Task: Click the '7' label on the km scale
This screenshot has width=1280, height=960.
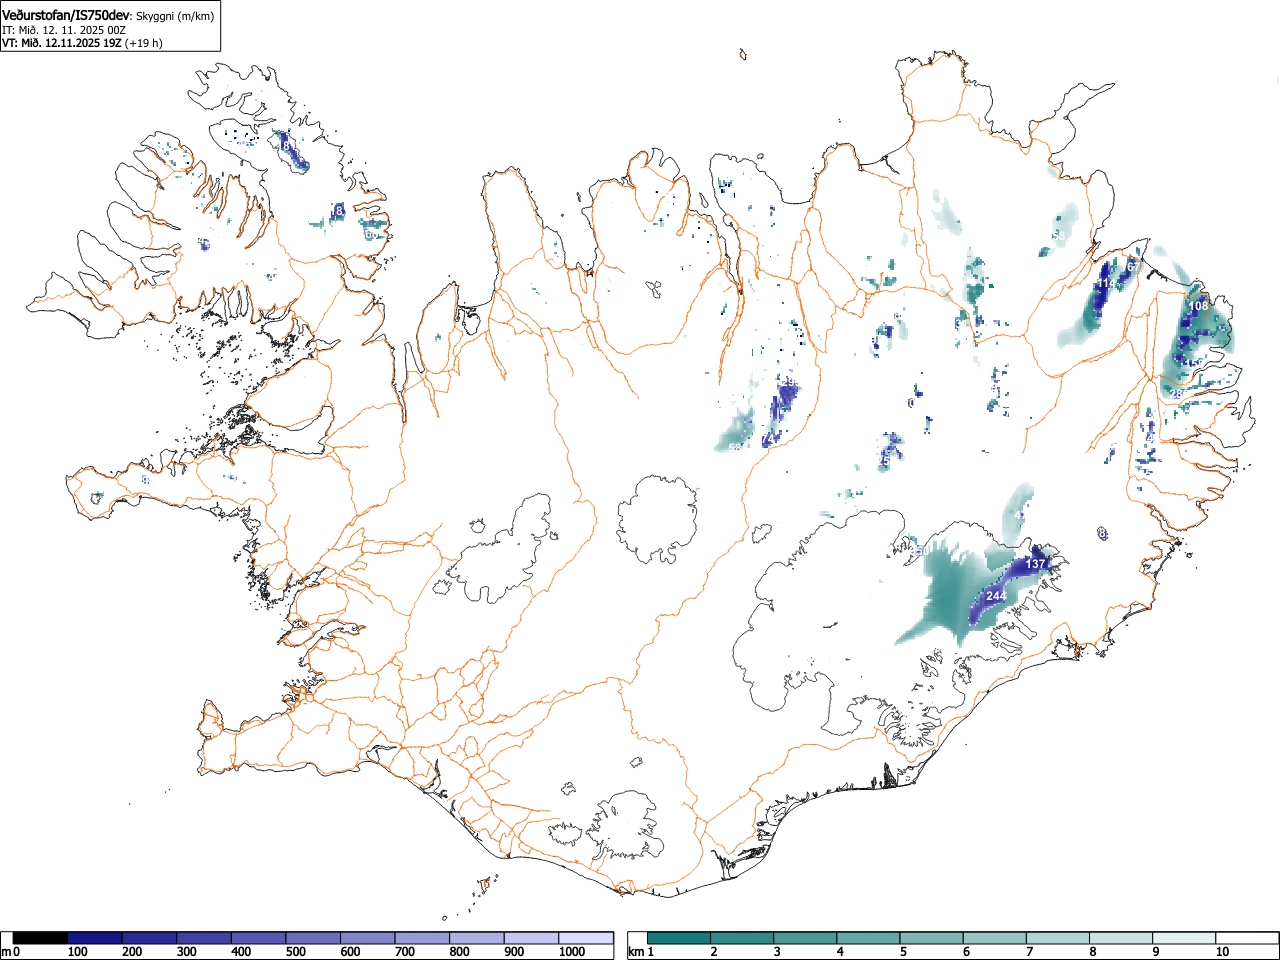Action: (1029, 952)
